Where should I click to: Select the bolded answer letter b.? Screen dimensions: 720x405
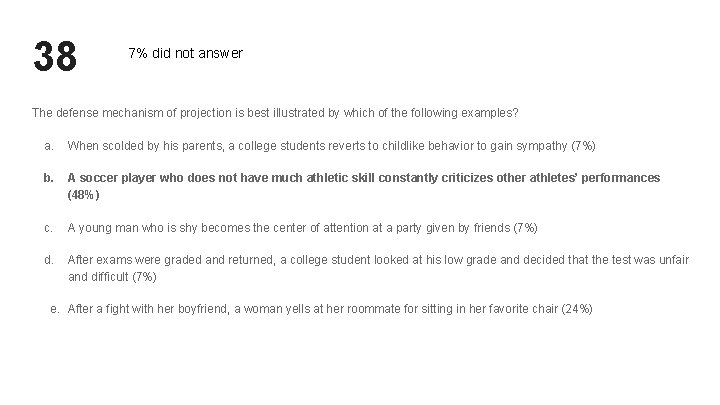tap(48, 178)
